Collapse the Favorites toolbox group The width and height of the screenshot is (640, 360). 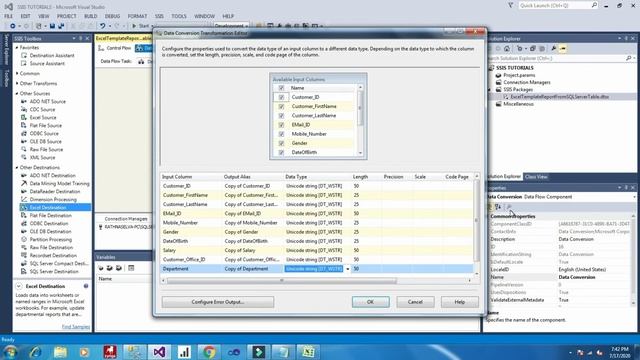coord(17,48)
